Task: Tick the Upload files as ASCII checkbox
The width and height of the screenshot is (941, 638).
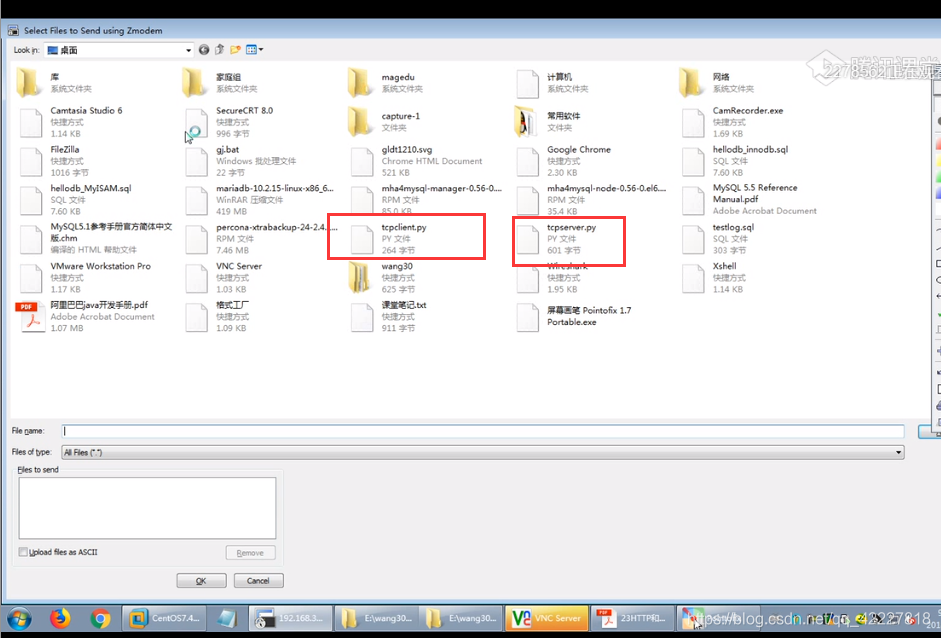Action: click(23, 552)
